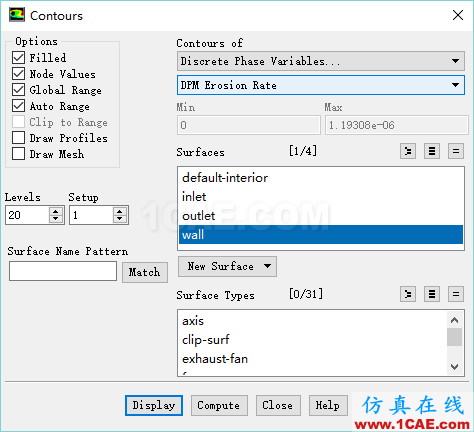Viewport: 474px width, 432px height.
Task: Click the Surface Types toggle-tree-view icon
Action: 408,294
